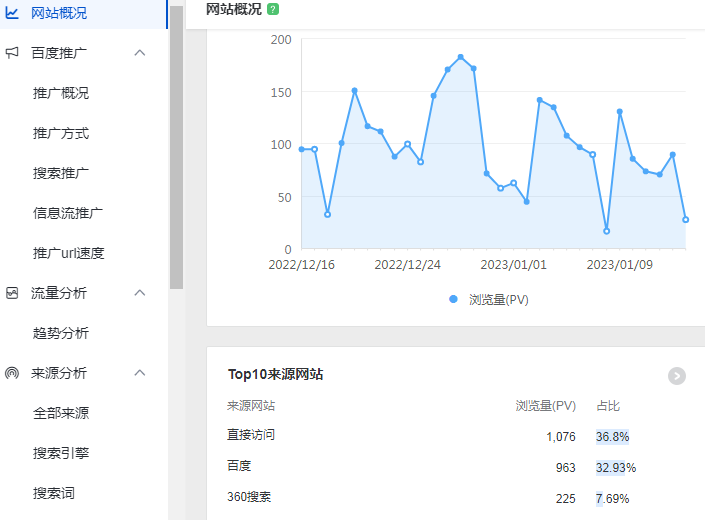The height and width of the screenshot is (520, 705).
Task: Open 推广概况 in the sidebar
Action: (x=61, y=93)
